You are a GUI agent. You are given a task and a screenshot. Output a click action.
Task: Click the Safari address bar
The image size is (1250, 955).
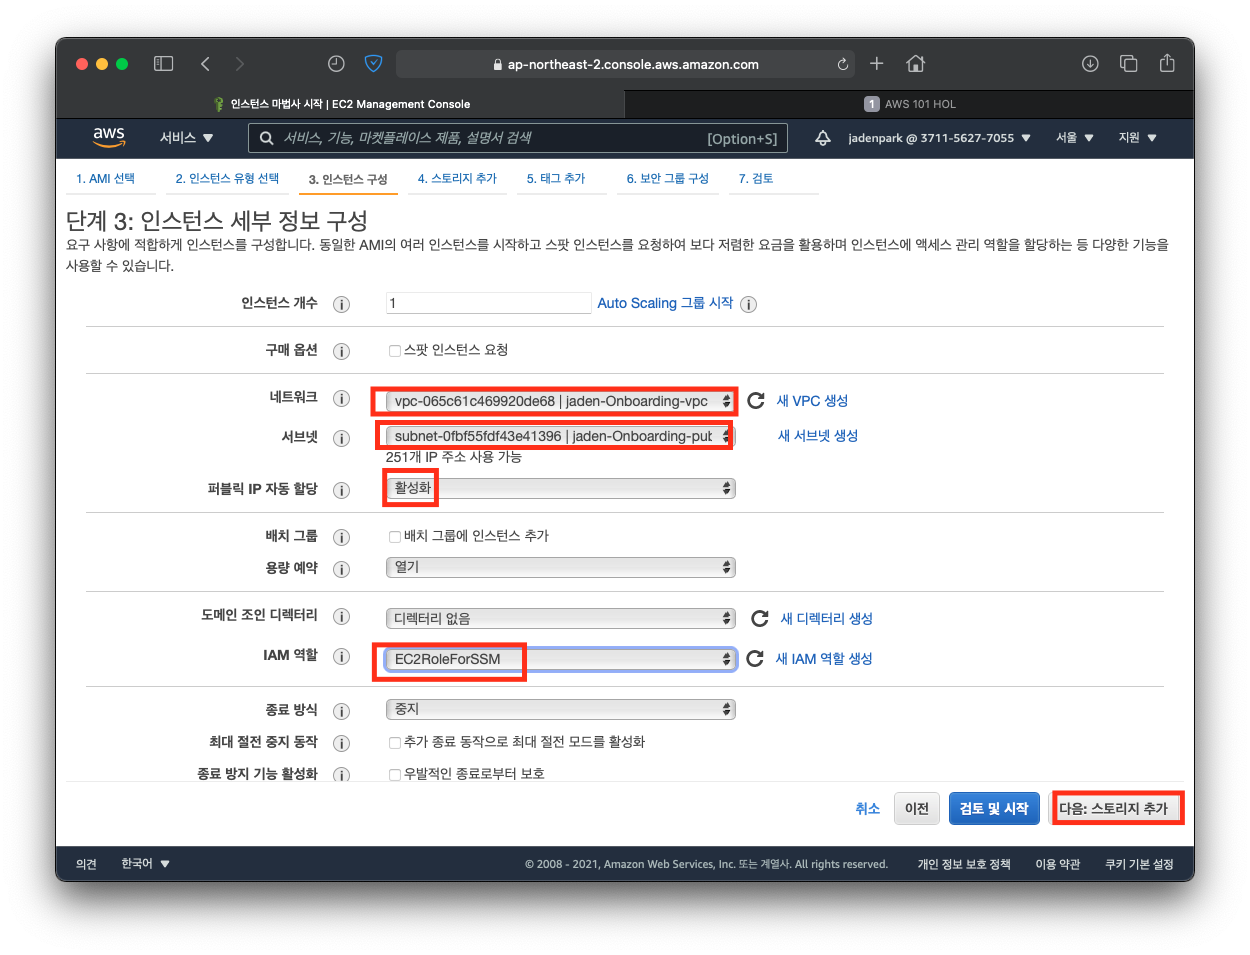[625, 64]
